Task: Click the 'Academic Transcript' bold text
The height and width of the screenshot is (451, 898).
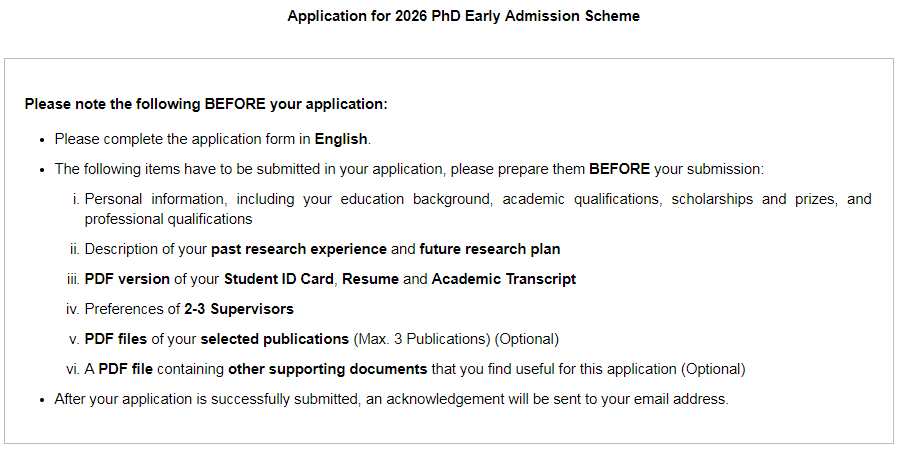Action: (503, 279)
